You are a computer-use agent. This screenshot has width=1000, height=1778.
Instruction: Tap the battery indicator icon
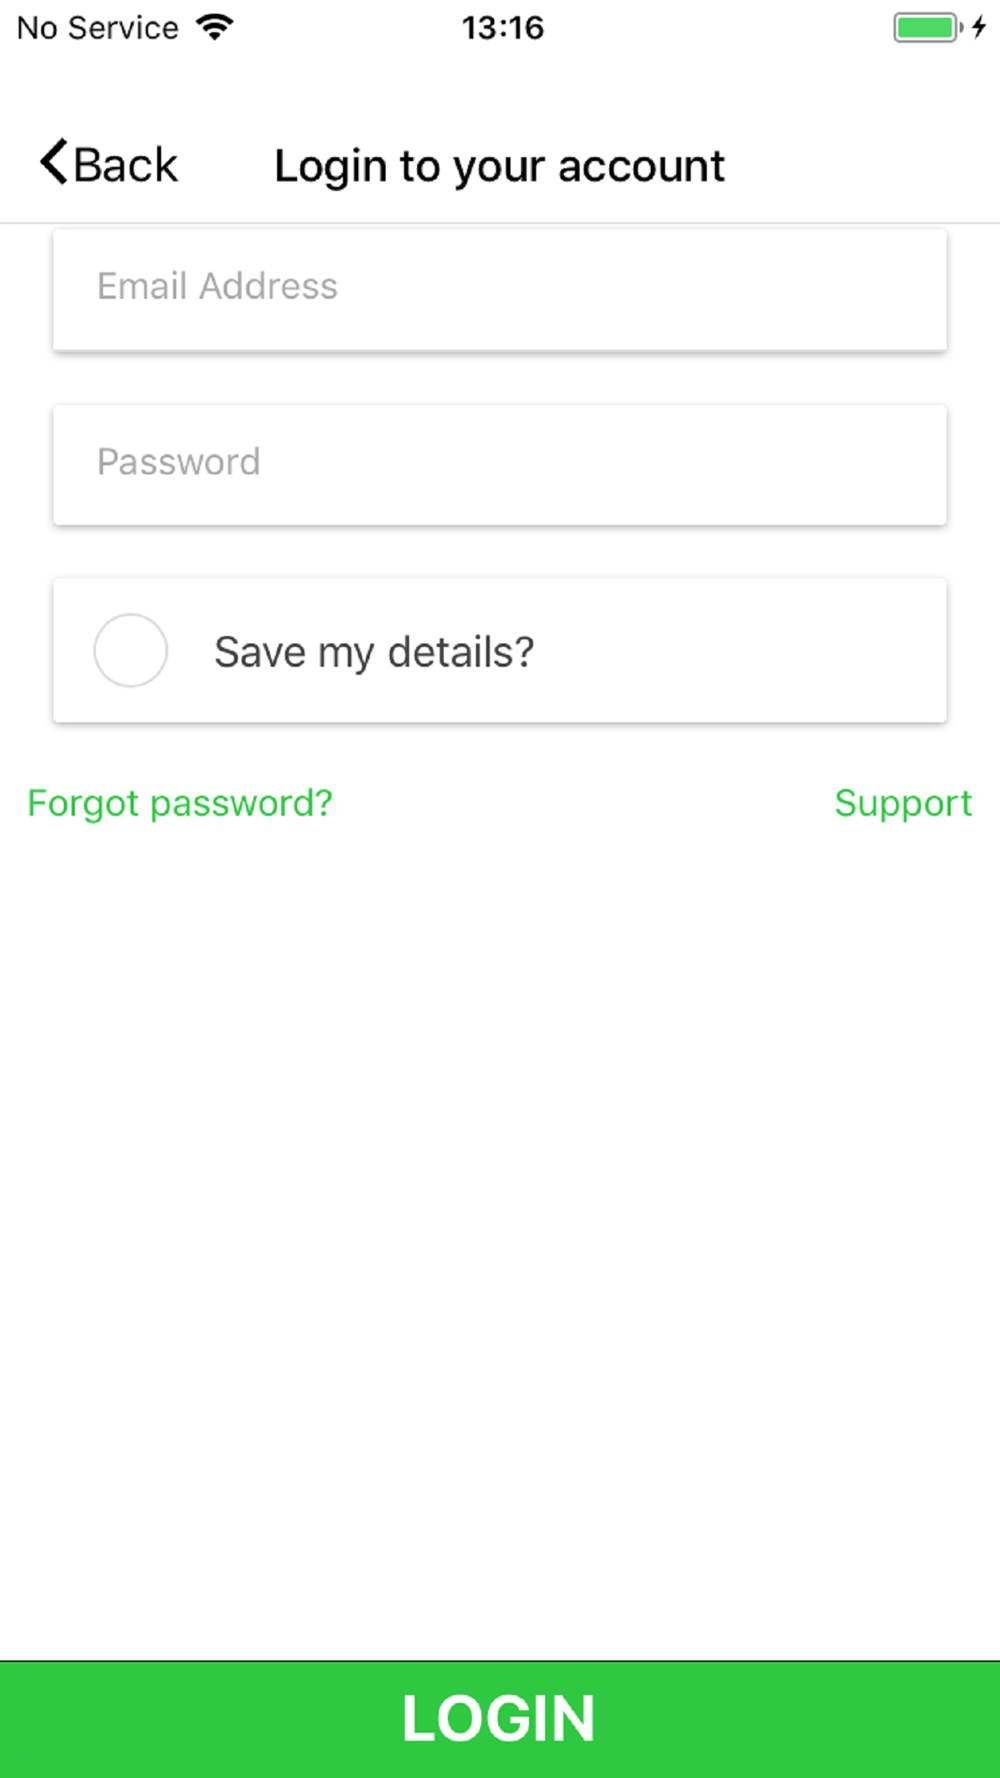[929, 27]
